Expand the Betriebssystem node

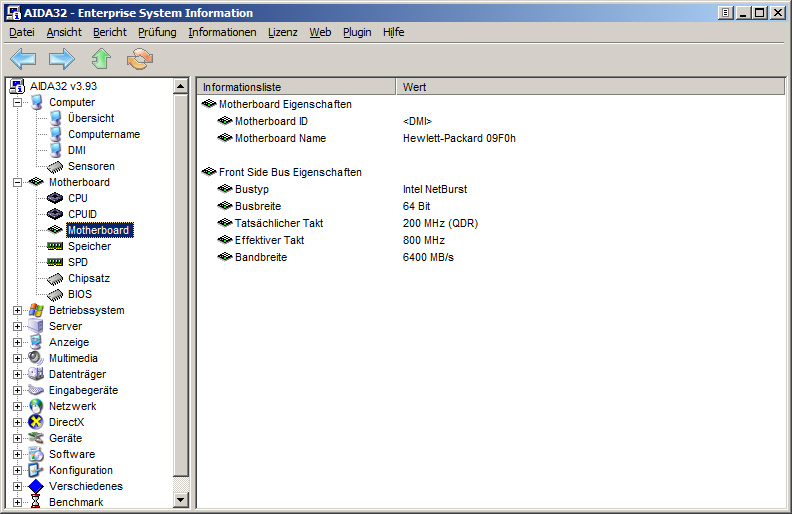(x=18, y=311)
